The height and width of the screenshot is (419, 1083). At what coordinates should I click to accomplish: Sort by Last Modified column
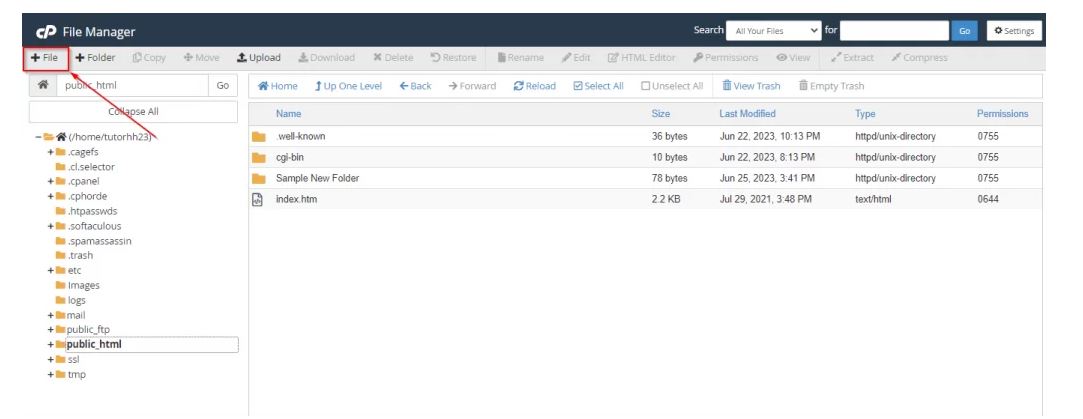point(747,114)
